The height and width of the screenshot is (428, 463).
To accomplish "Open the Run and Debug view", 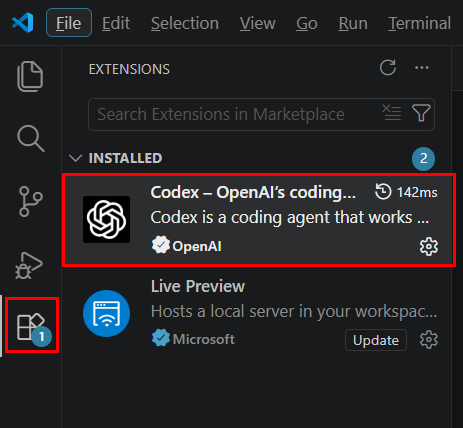I will pyautogui.click(x=29, y=266).
